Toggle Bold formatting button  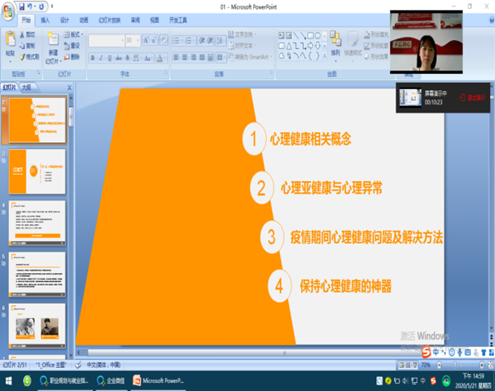point(93,58)
